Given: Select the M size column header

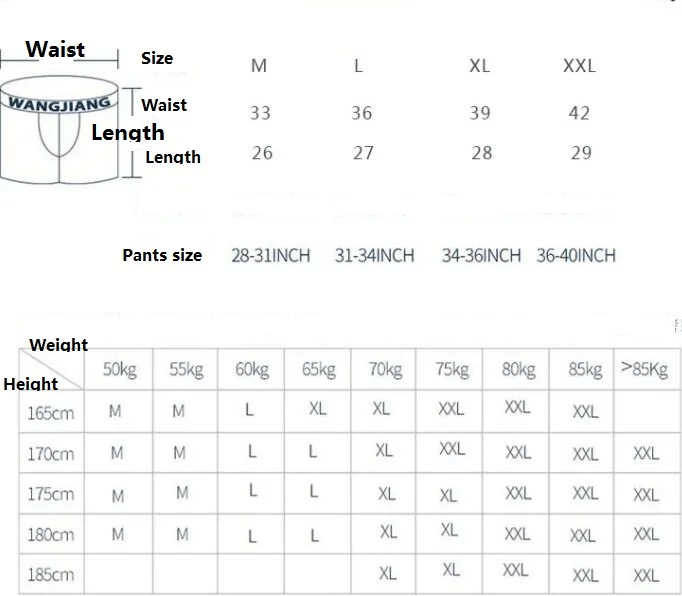Looking at the screenshot, I should tap(259, 66).
